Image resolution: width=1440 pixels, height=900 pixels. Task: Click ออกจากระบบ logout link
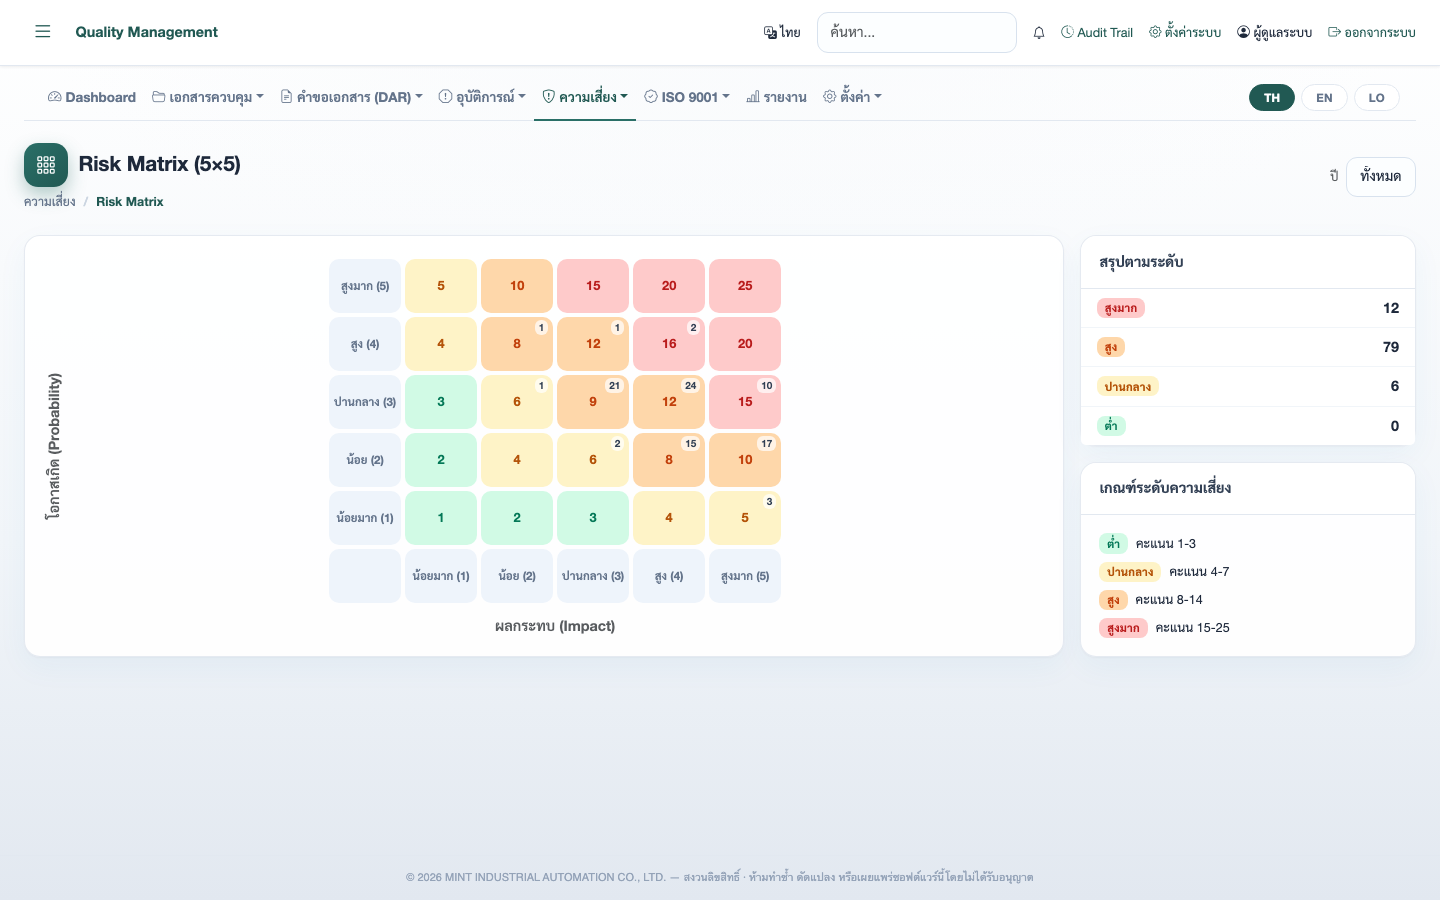[1371, 32]
